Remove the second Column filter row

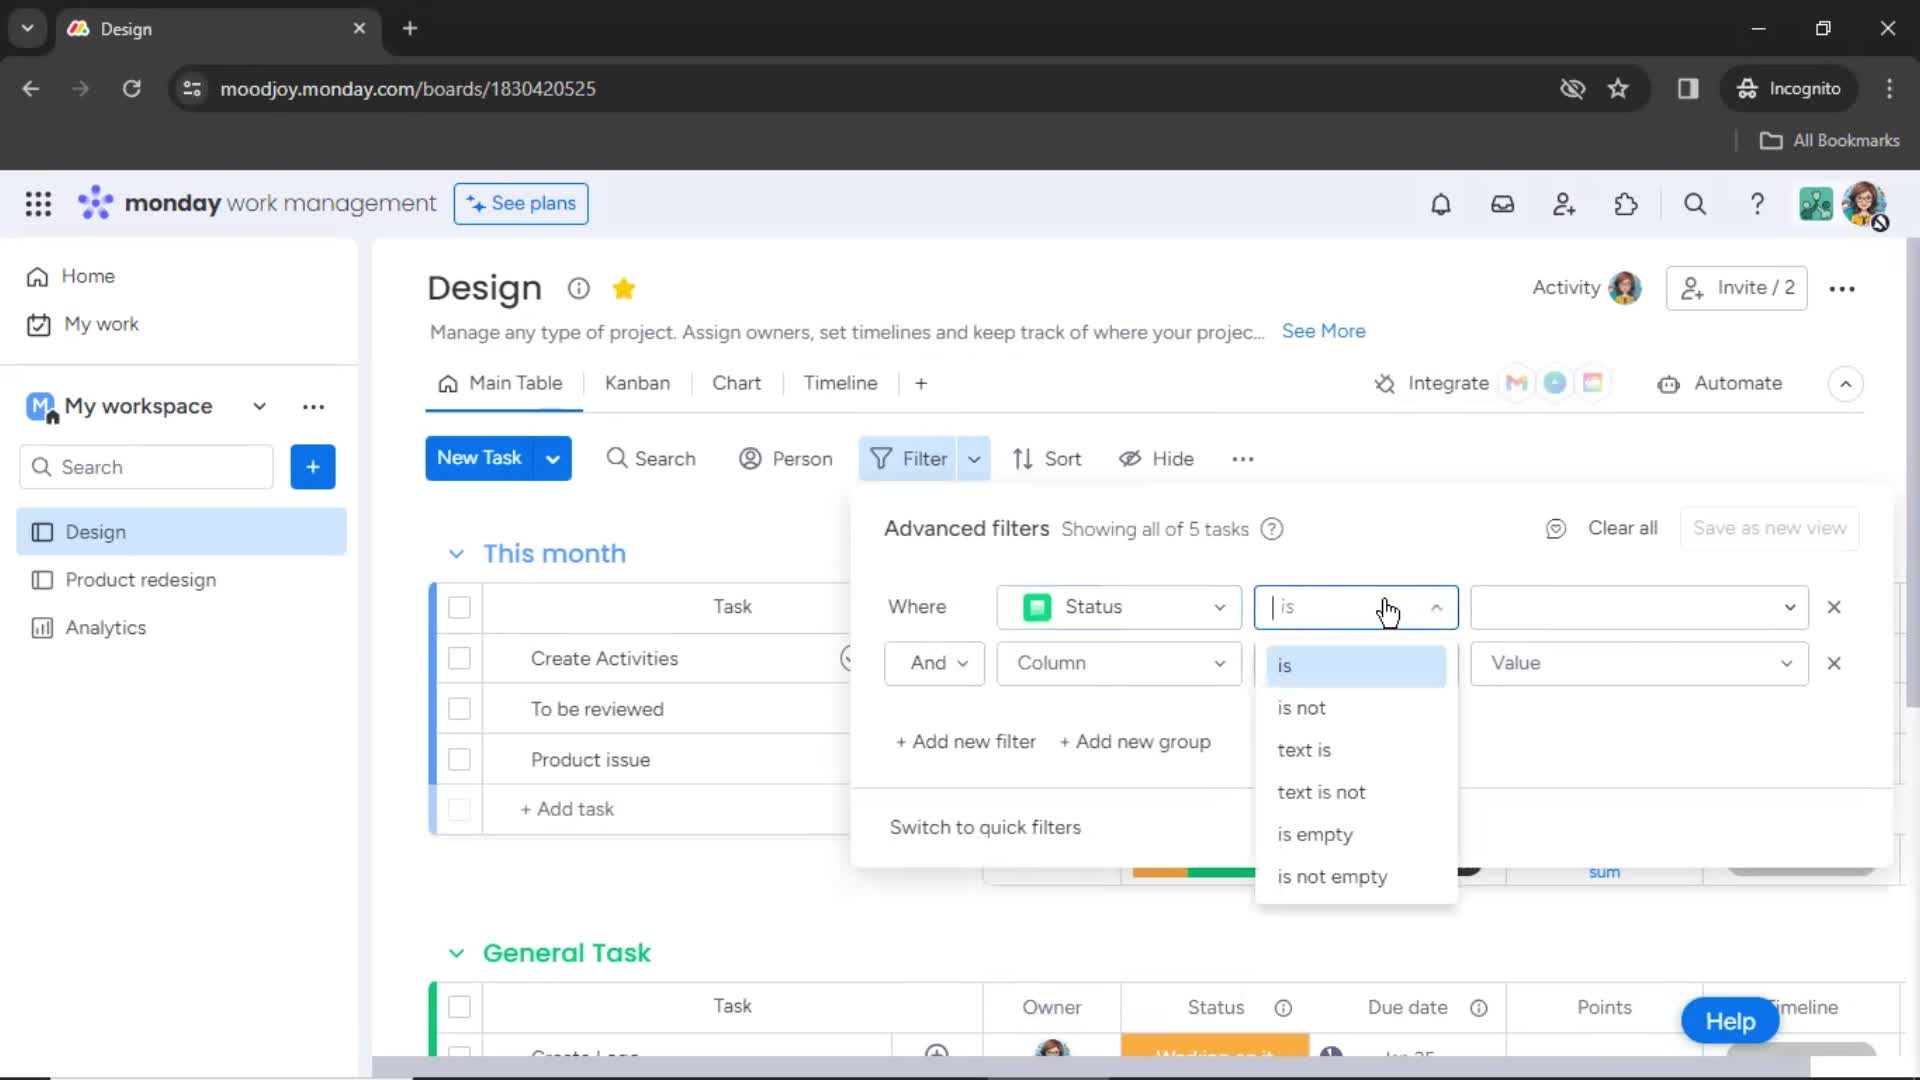(1834, 664)
